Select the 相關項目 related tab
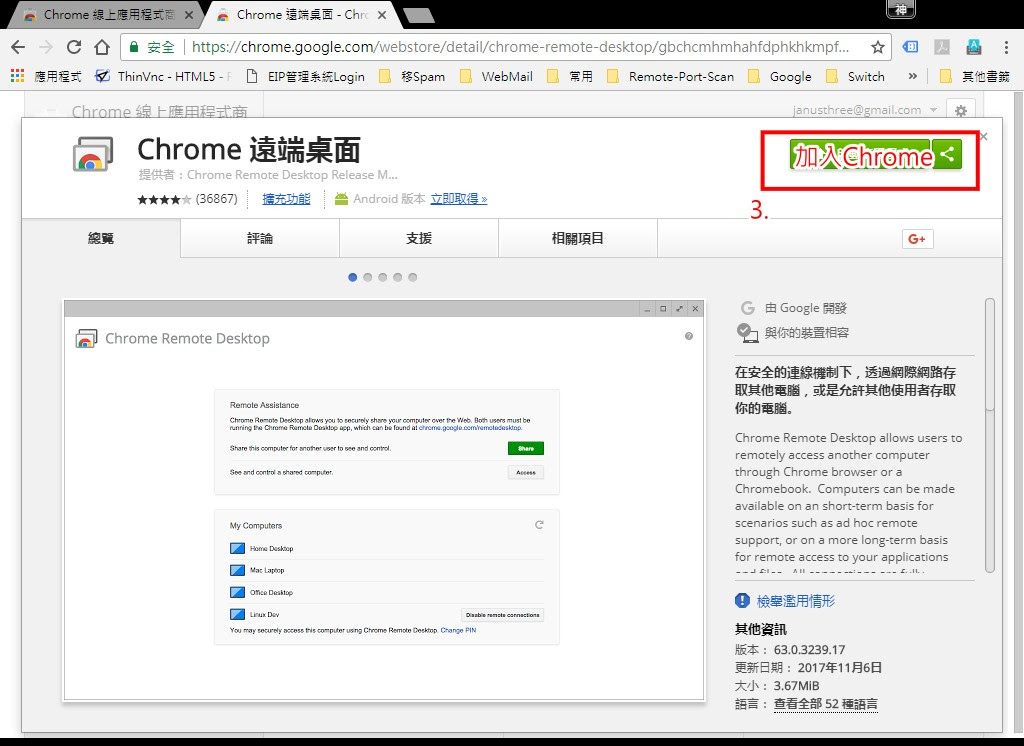This screenshot has width=1024, height=746. pyautogui.click(x=577, y=238)
